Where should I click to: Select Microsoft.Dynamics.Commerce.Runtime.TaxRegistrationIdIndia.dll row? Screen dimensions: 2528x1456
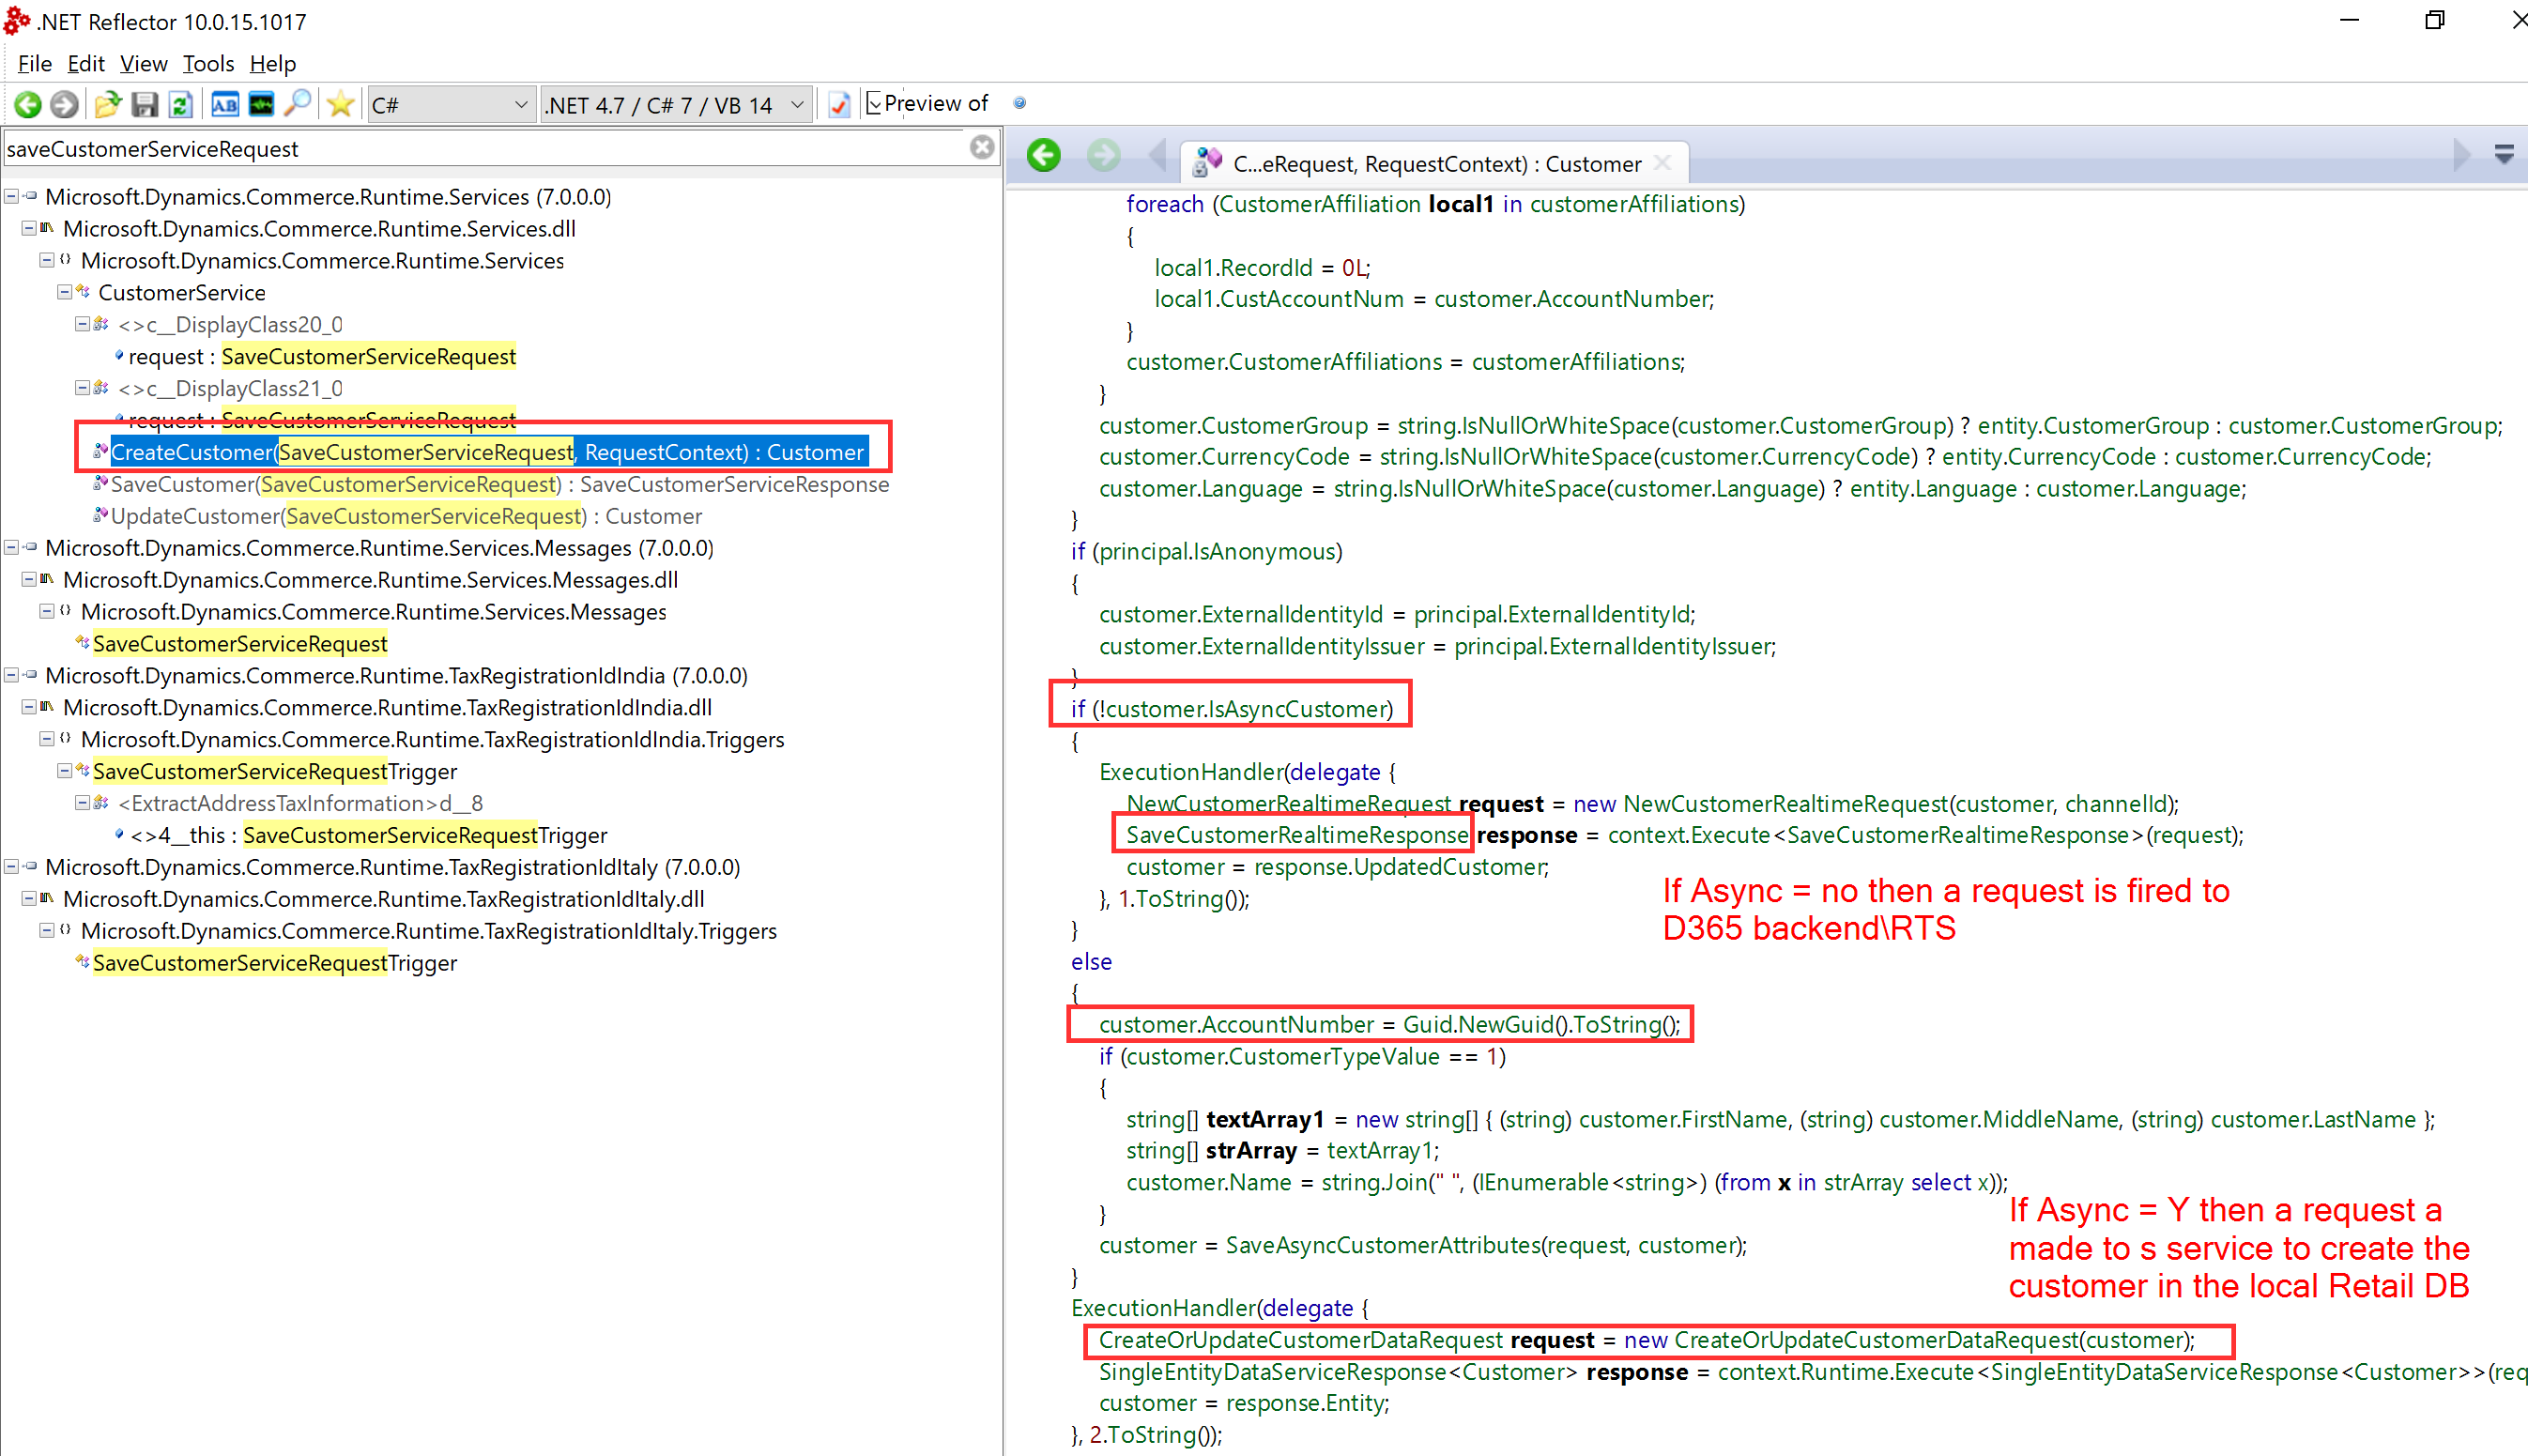pyautogui.click(x=388, y=707)
